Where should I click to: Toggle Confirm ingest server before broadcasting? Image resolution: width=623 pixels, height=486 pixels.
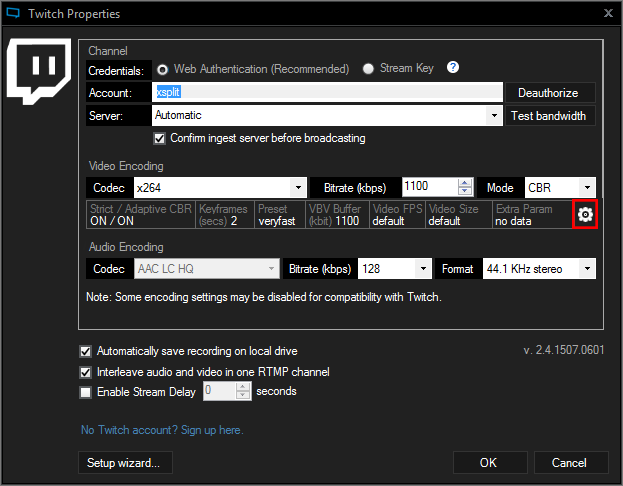(160, 138)
